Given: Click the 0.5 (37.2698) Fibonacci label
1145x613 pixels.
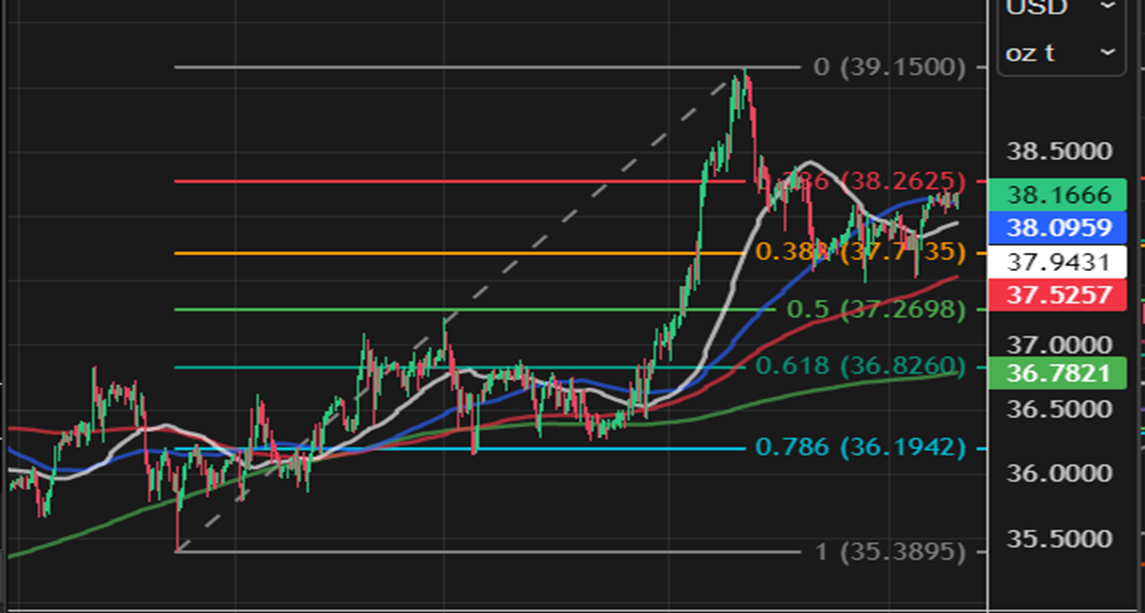Looking at the screenshot, I should point(877,310).
